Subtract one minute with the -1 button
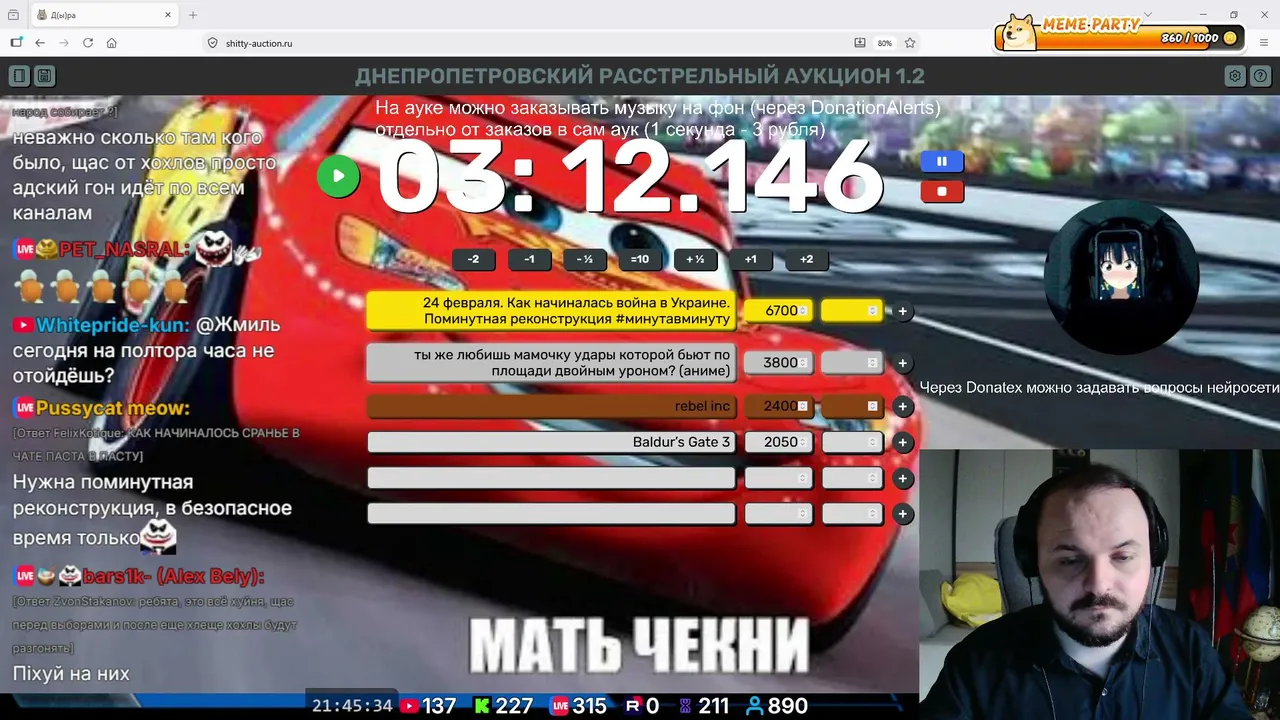The width and height of the screenshot is (1280, 720). click(x=530, y=260)
